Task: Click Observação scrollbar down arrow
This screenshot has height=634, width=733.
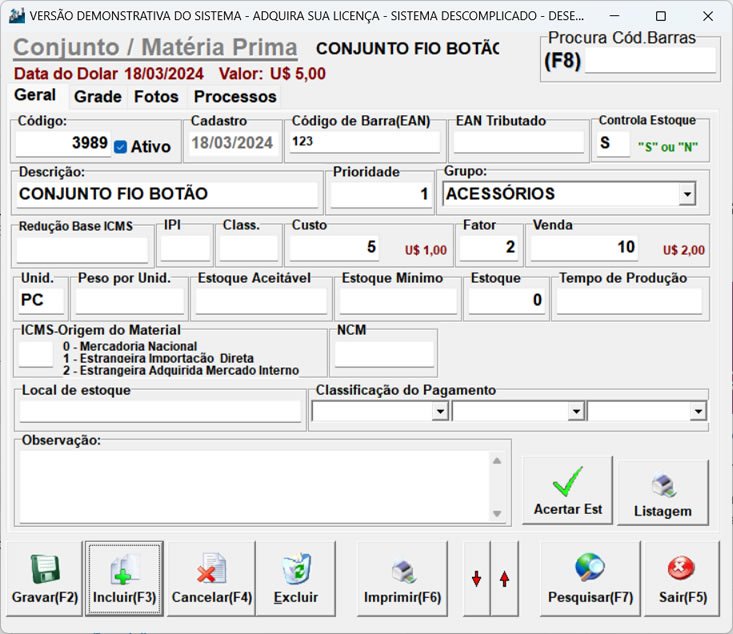Action: click(x=497, y=513)
